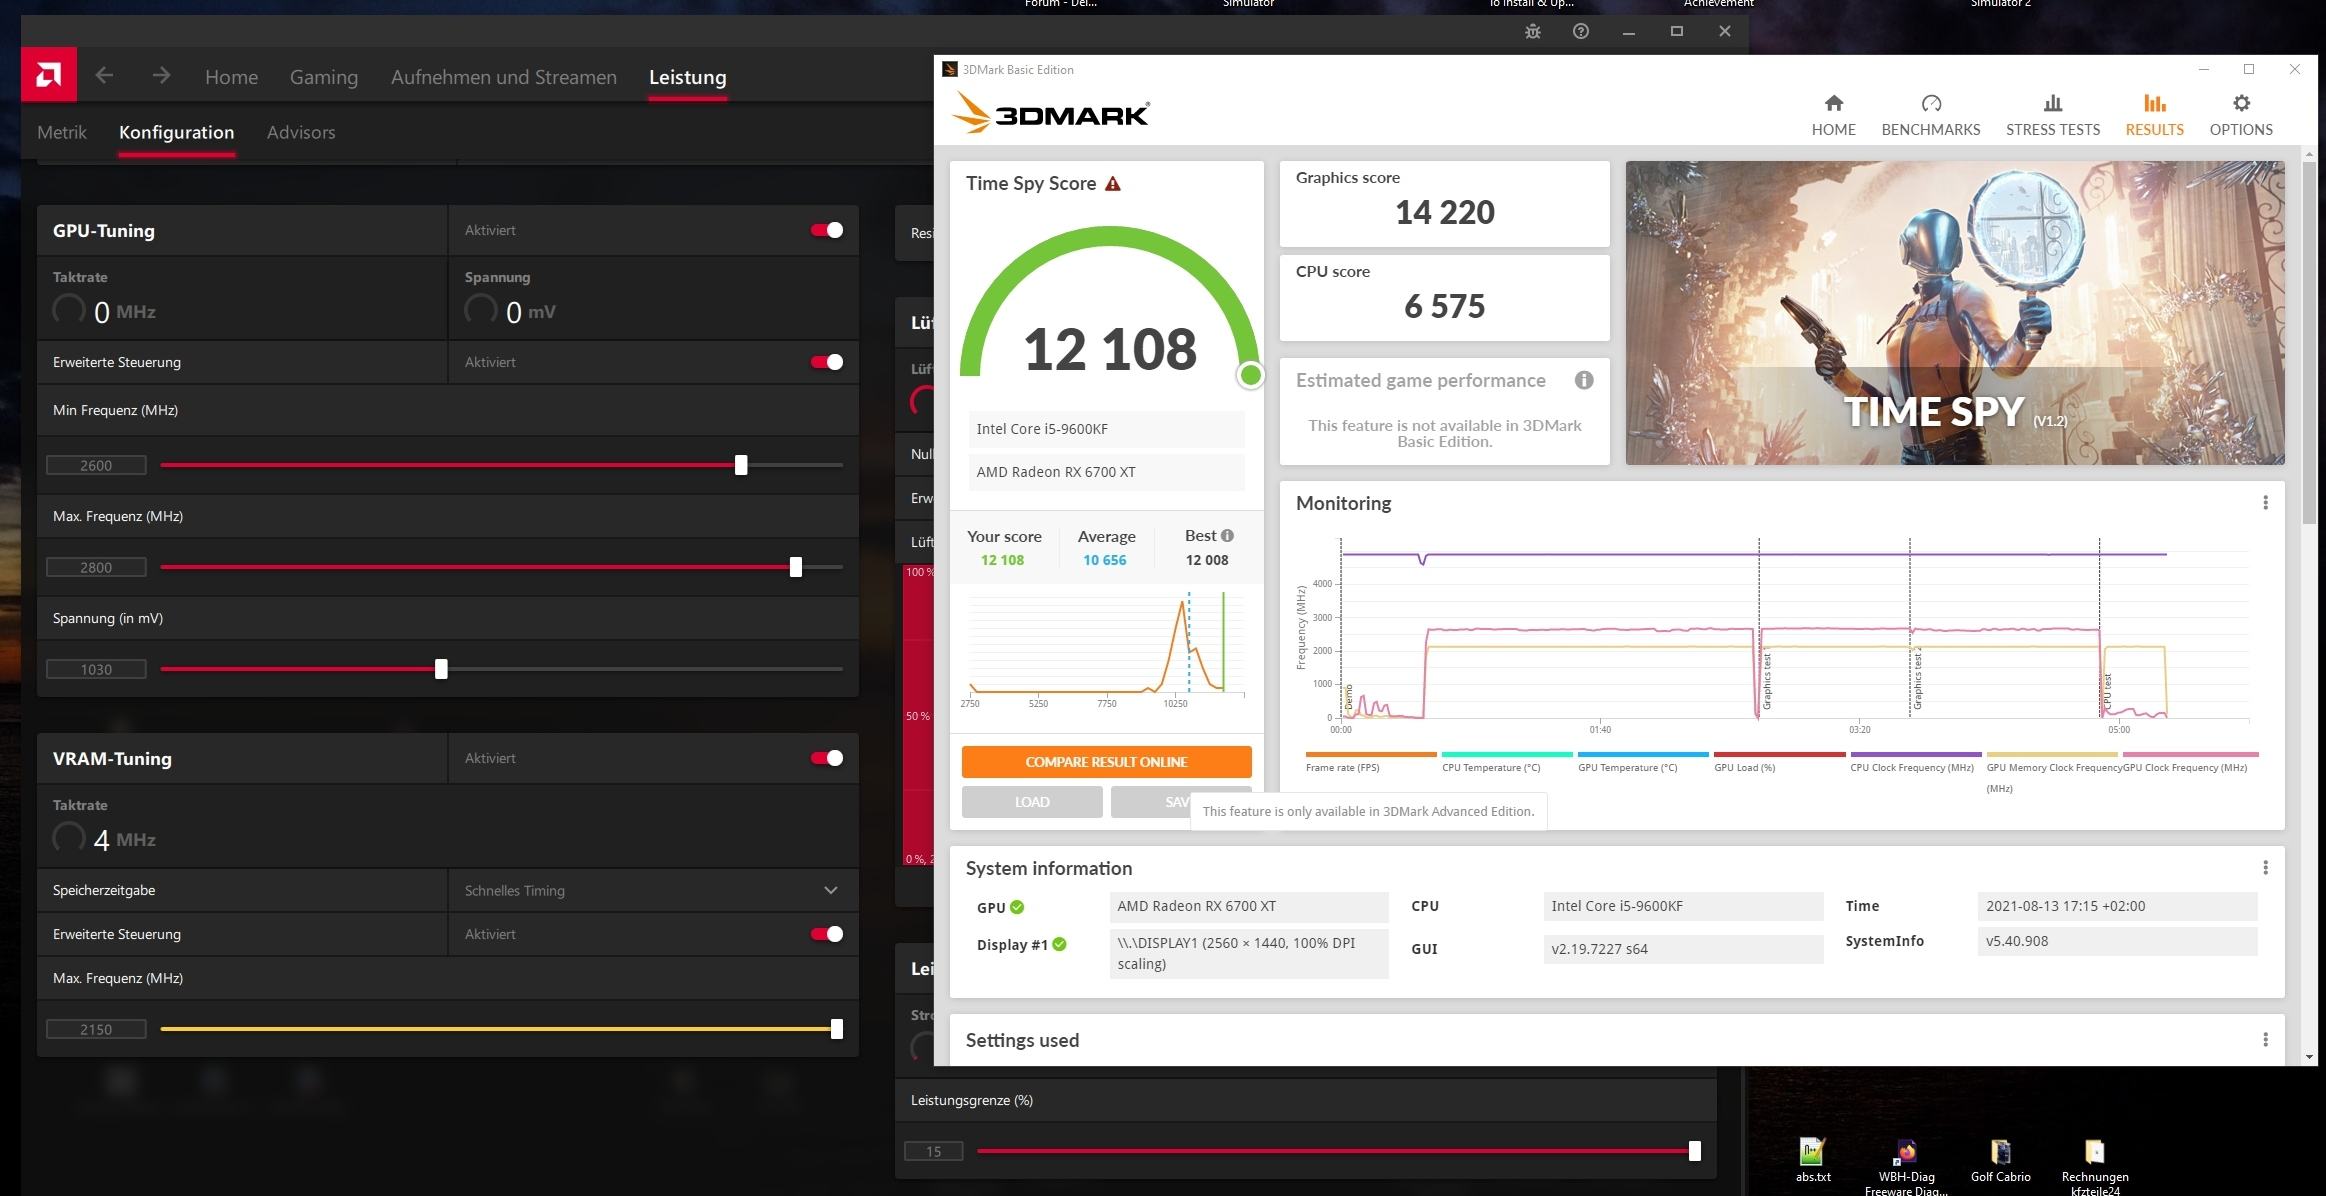Image resolution: width=2326 pixels, height=1196 pixels.
Task: Click the Graphics score value 14 220
Action: click(x=1445, y=212)
